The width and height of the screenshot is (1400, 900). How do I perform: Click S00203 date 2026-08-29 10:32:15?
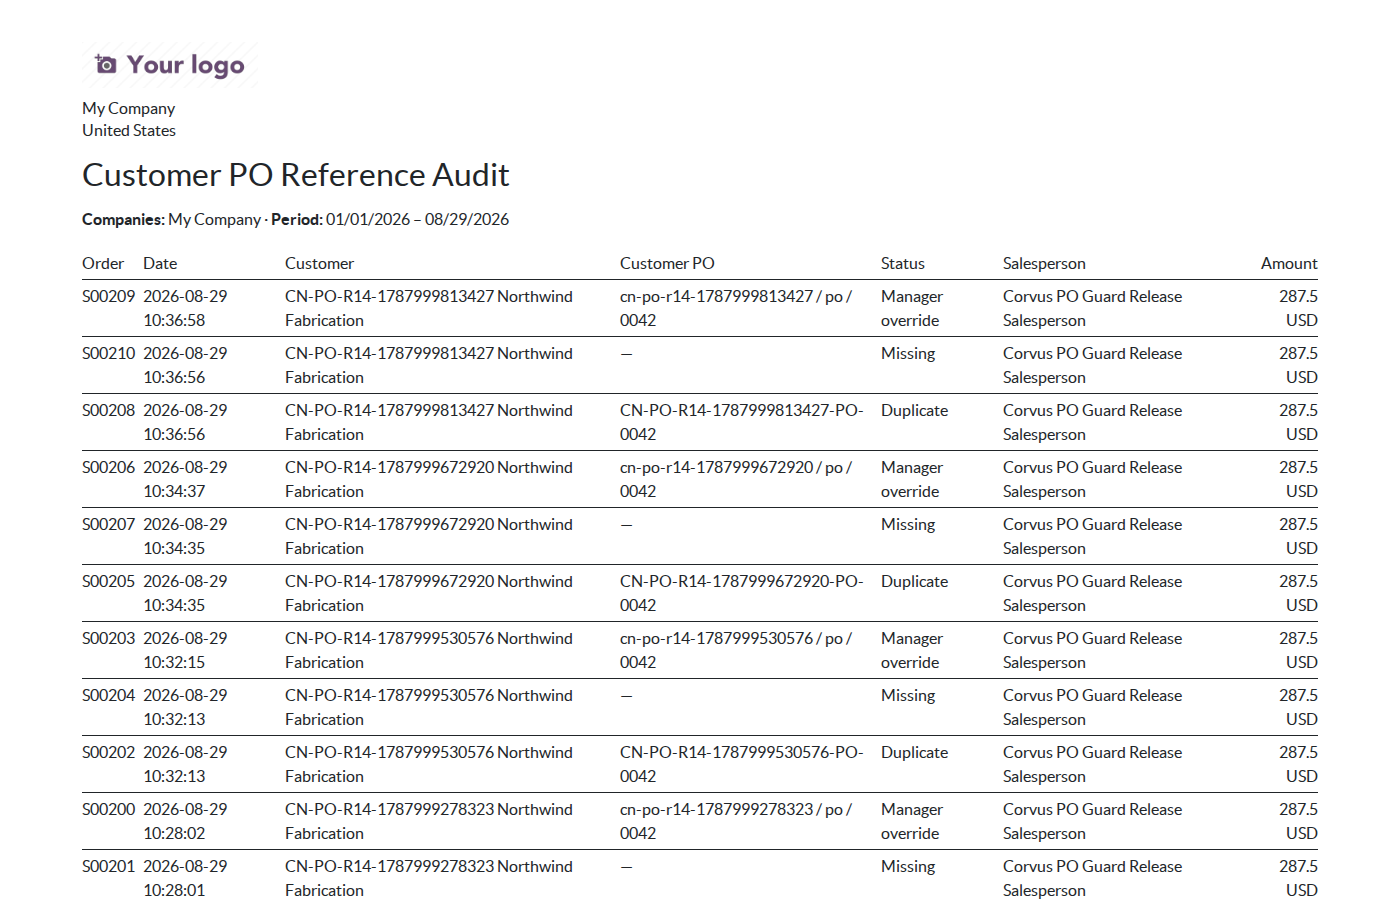click(185, 650)
